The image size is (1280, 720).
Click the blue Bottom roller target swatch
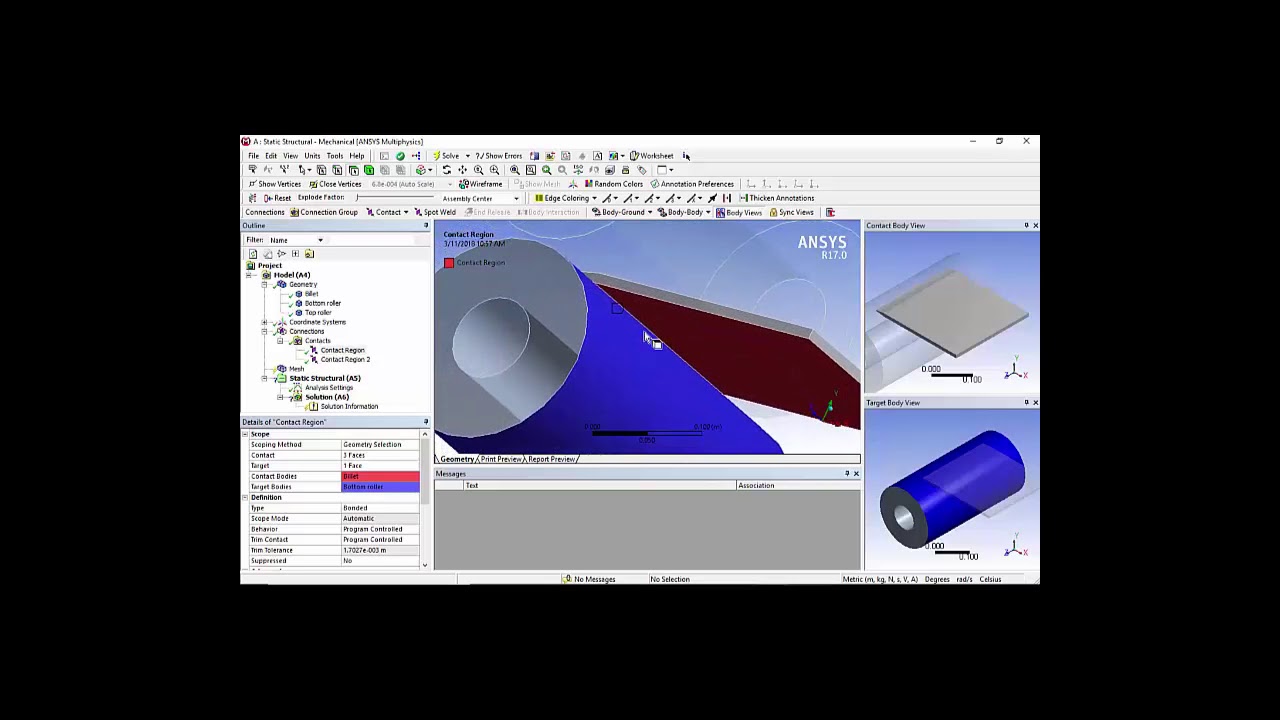pos(380,487)
